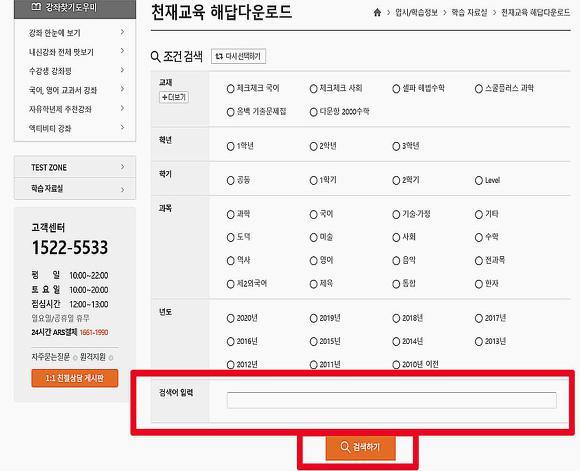Select the 체크체크 사회 radio option
The height and width of the screenshot is (471, 580).
tap(313, 89)
